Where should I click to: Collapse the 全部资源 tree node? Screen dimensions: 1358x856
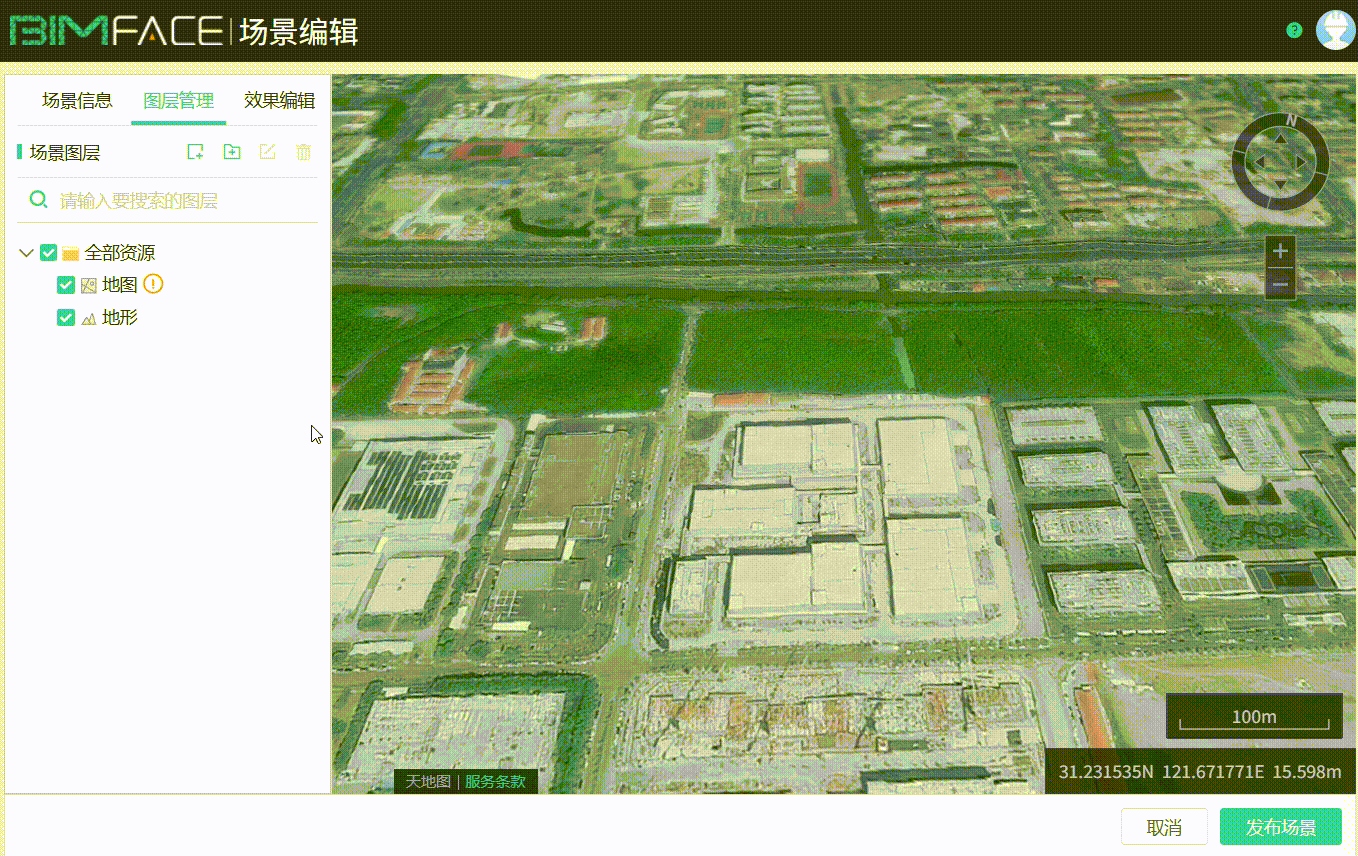click(x=27, y=253)
